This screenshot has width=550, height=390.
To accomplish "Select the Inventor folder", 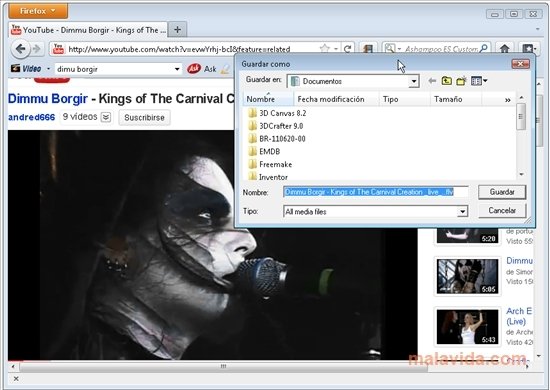I will pos(268,177).
